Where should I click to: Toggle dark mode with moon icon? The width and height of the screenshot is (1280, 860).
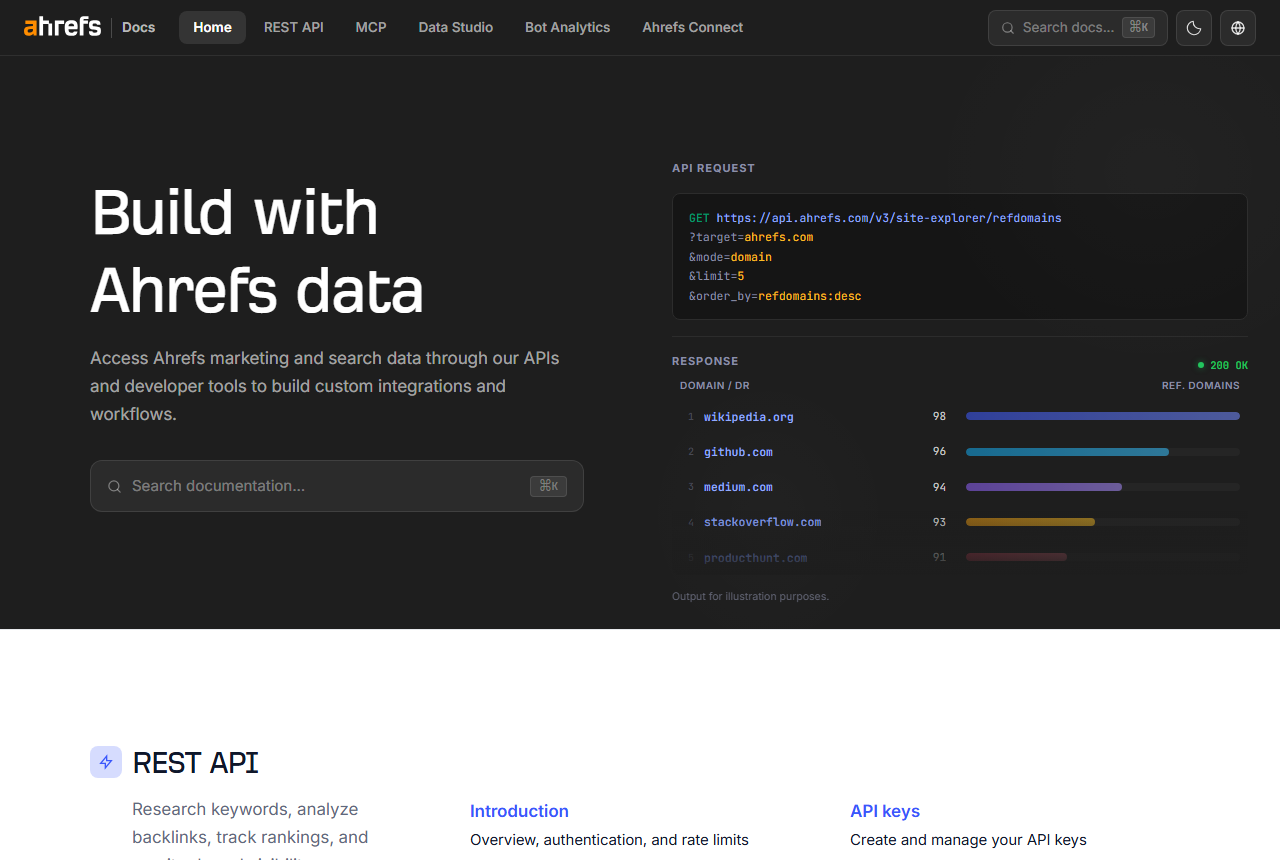point(1194,28)
